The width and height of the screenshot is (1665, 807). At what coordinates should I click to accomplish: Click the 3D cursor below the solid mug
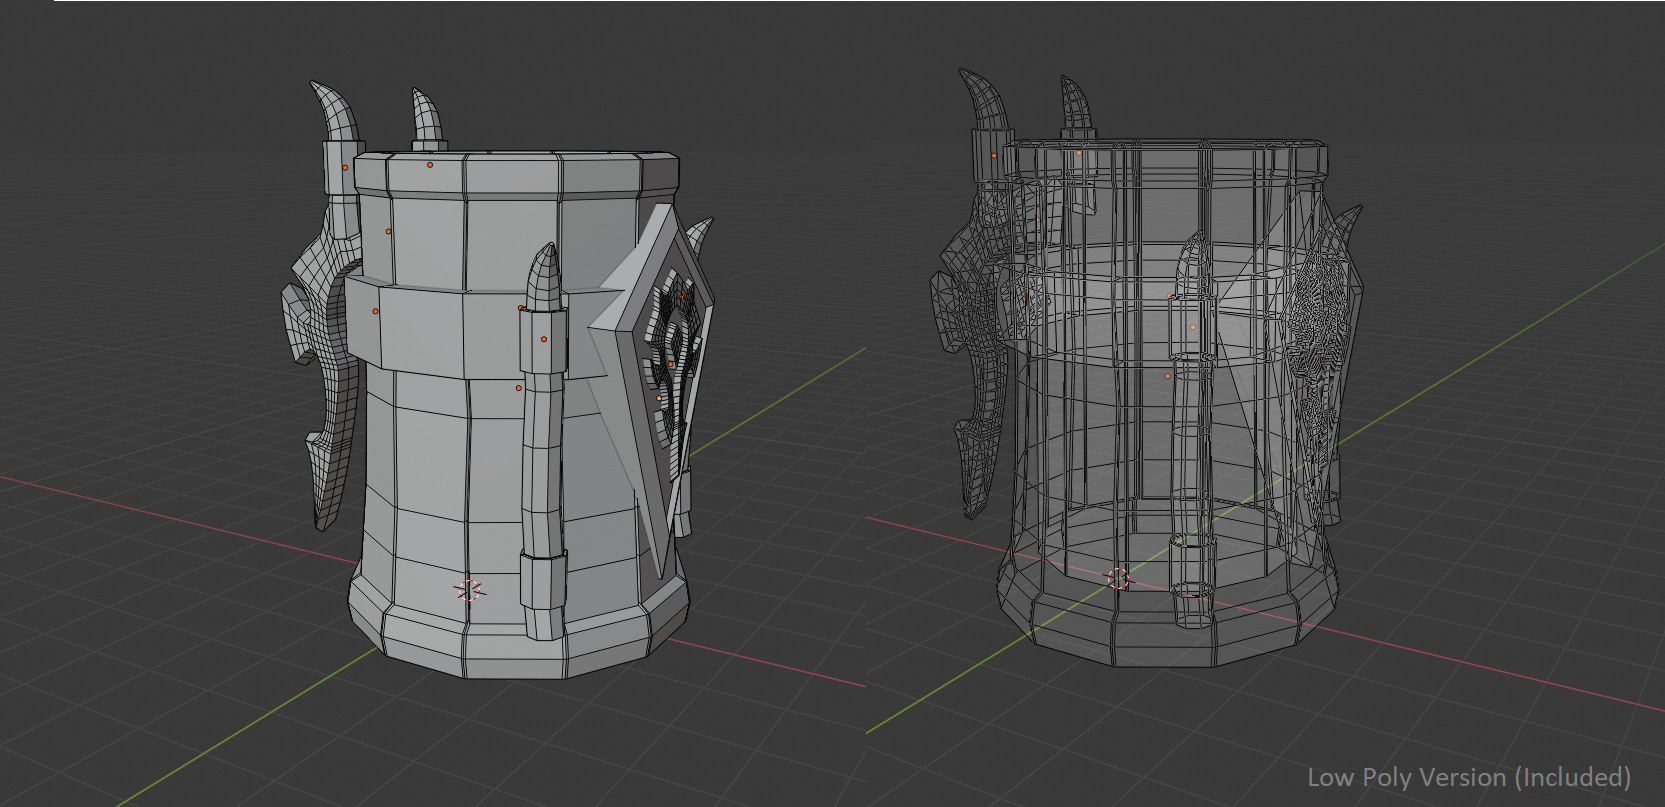(469, 590)
